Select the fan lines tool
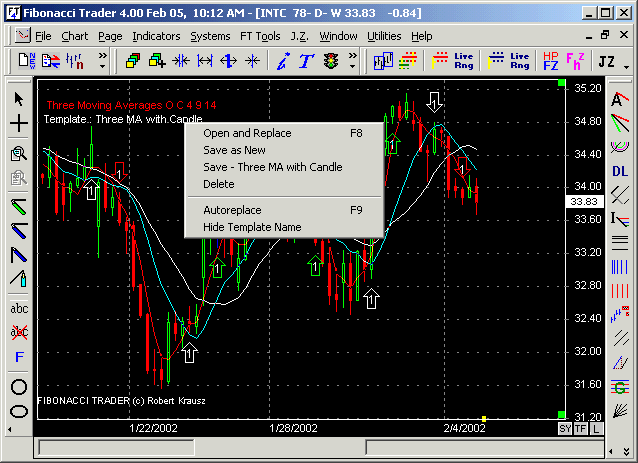 tap(620, 411)
